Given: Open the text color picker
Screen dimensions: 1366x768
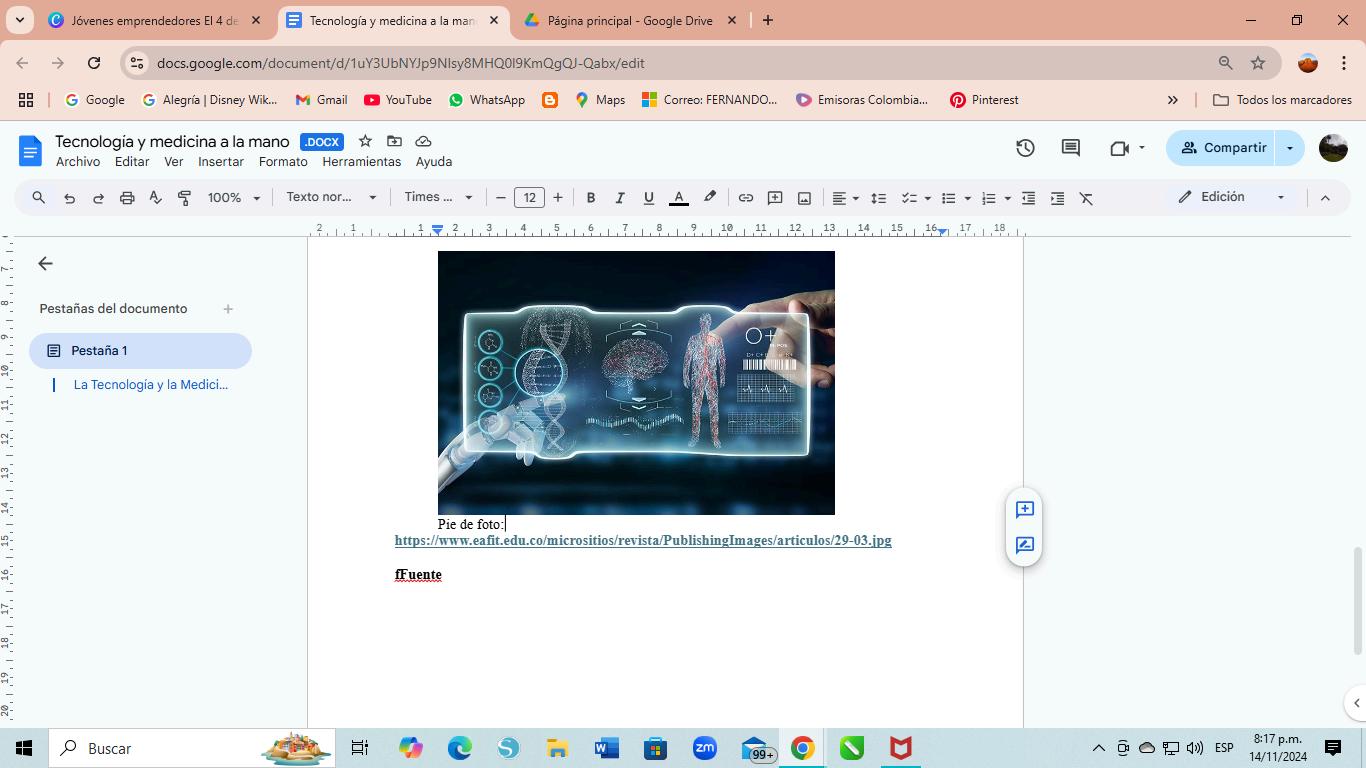Looking at the screenshot, I should (678, 198).
